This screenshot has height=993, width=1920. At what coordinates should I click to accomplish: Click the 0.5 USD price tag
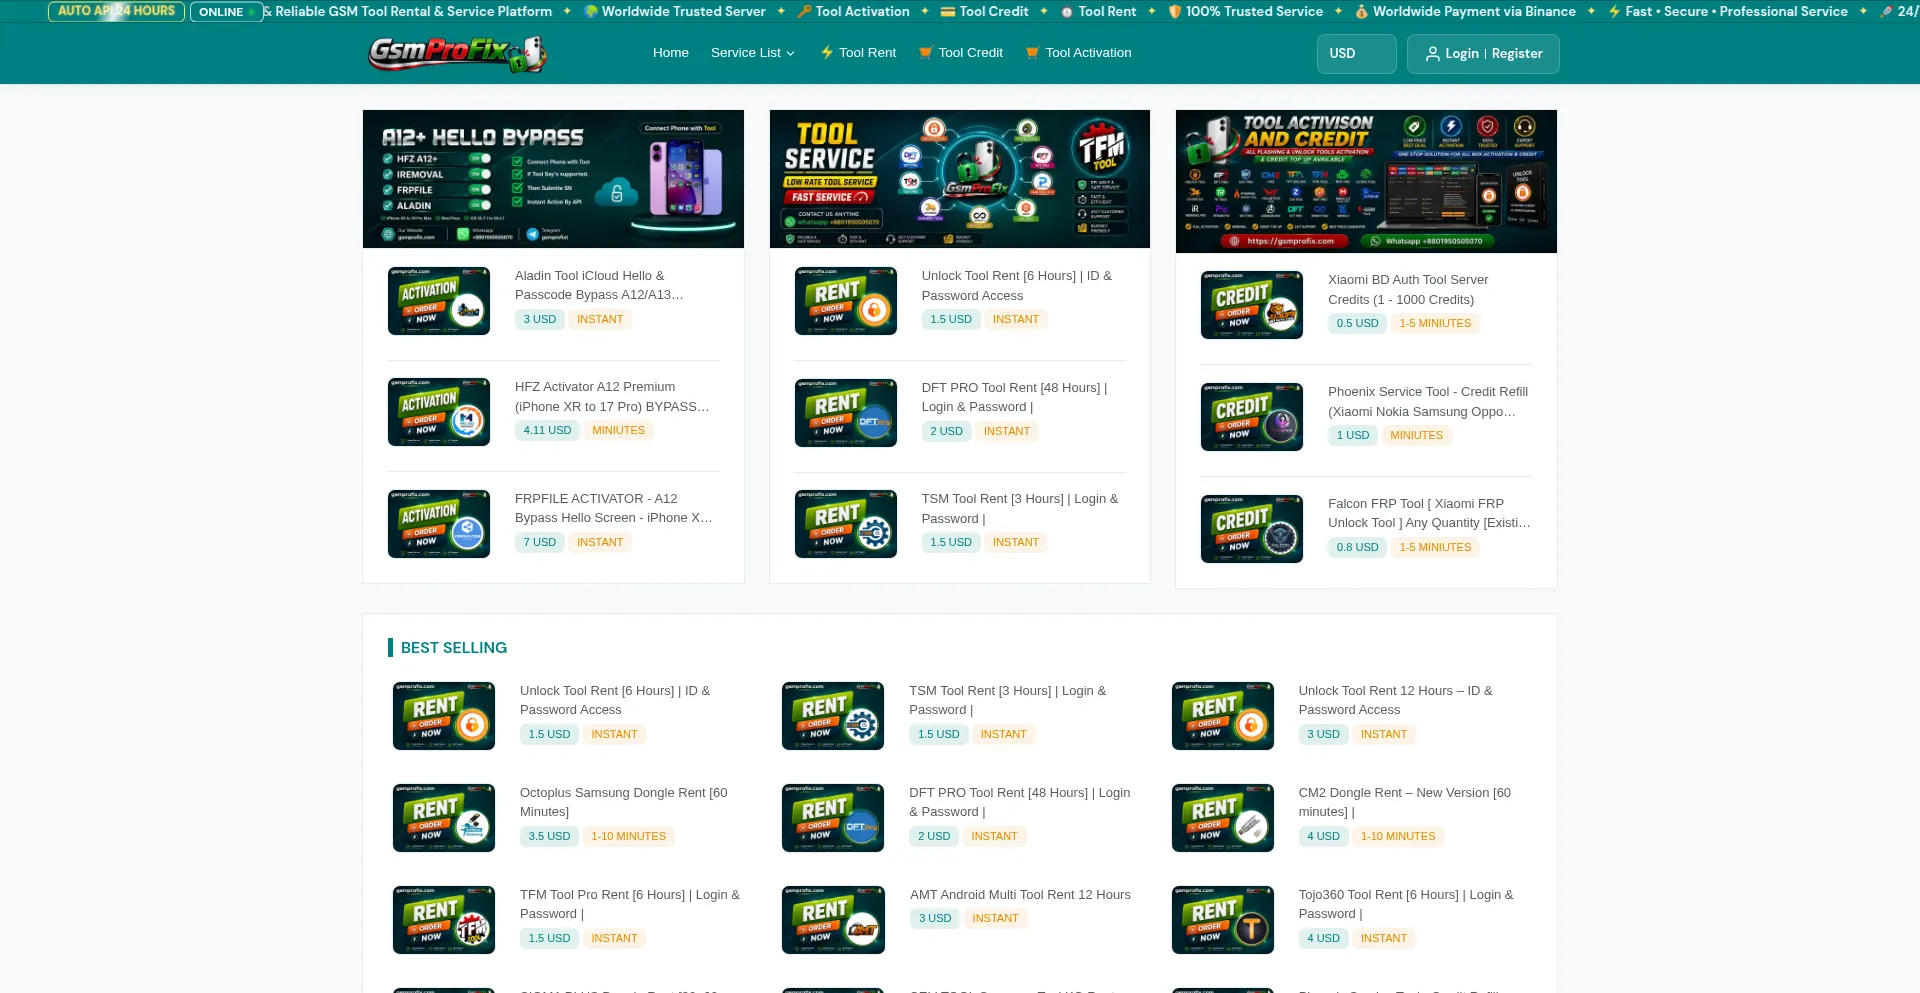(x=1357, y=324)
